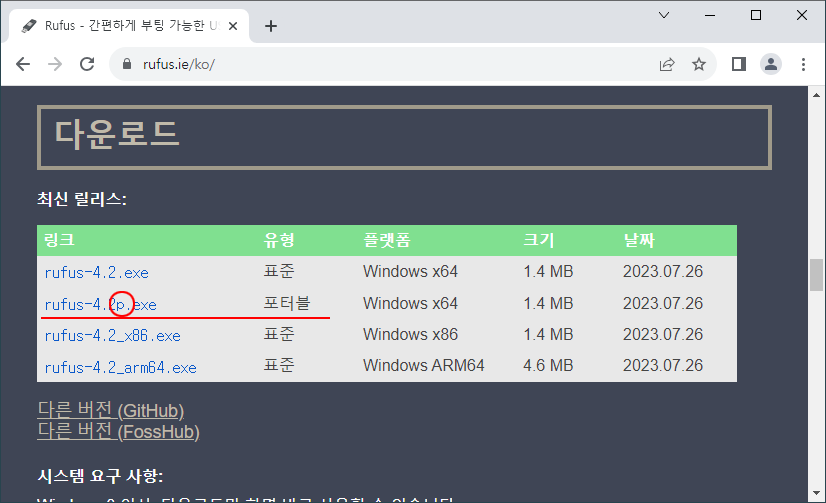Screen dimensions: 826x503
Task: Open the tab search dropdown
Action: (x=664, y=15)
